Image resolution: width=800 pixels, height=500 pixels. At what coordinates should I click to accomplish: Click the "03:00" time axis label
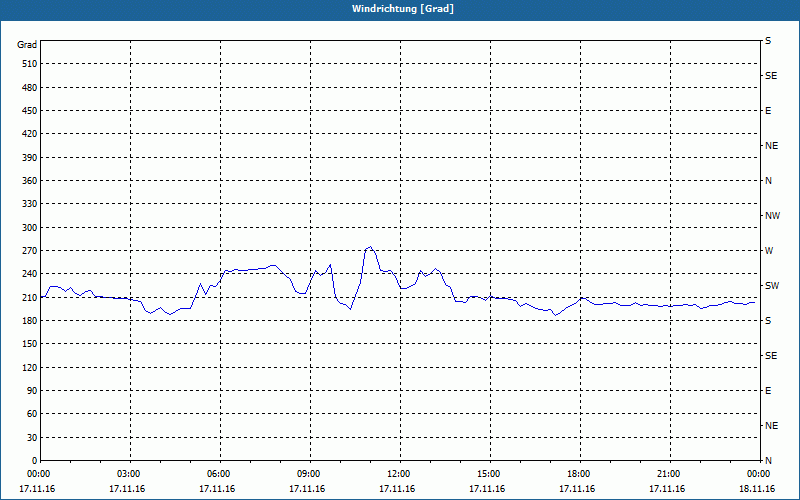tap(130, 474)
